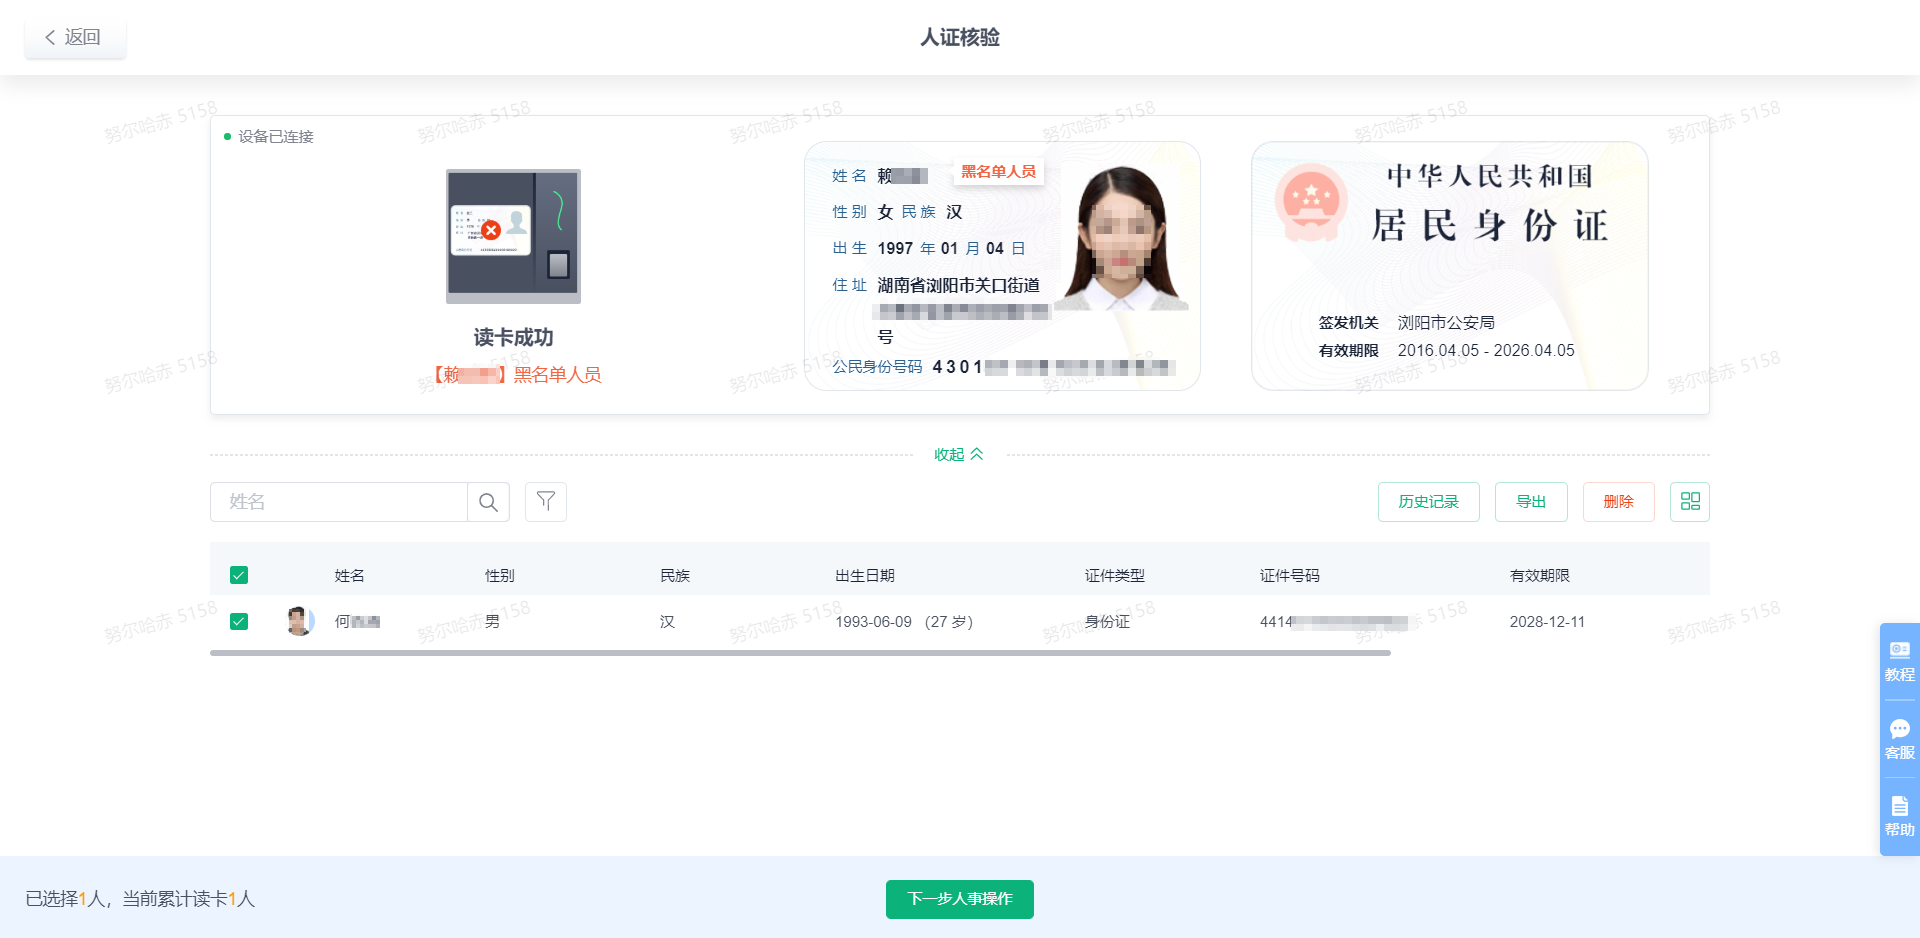Screen dimensions: 1920x938
Task: Click the 2016.04.05 - 2026.04.05 validity text
Action: 1486,350
